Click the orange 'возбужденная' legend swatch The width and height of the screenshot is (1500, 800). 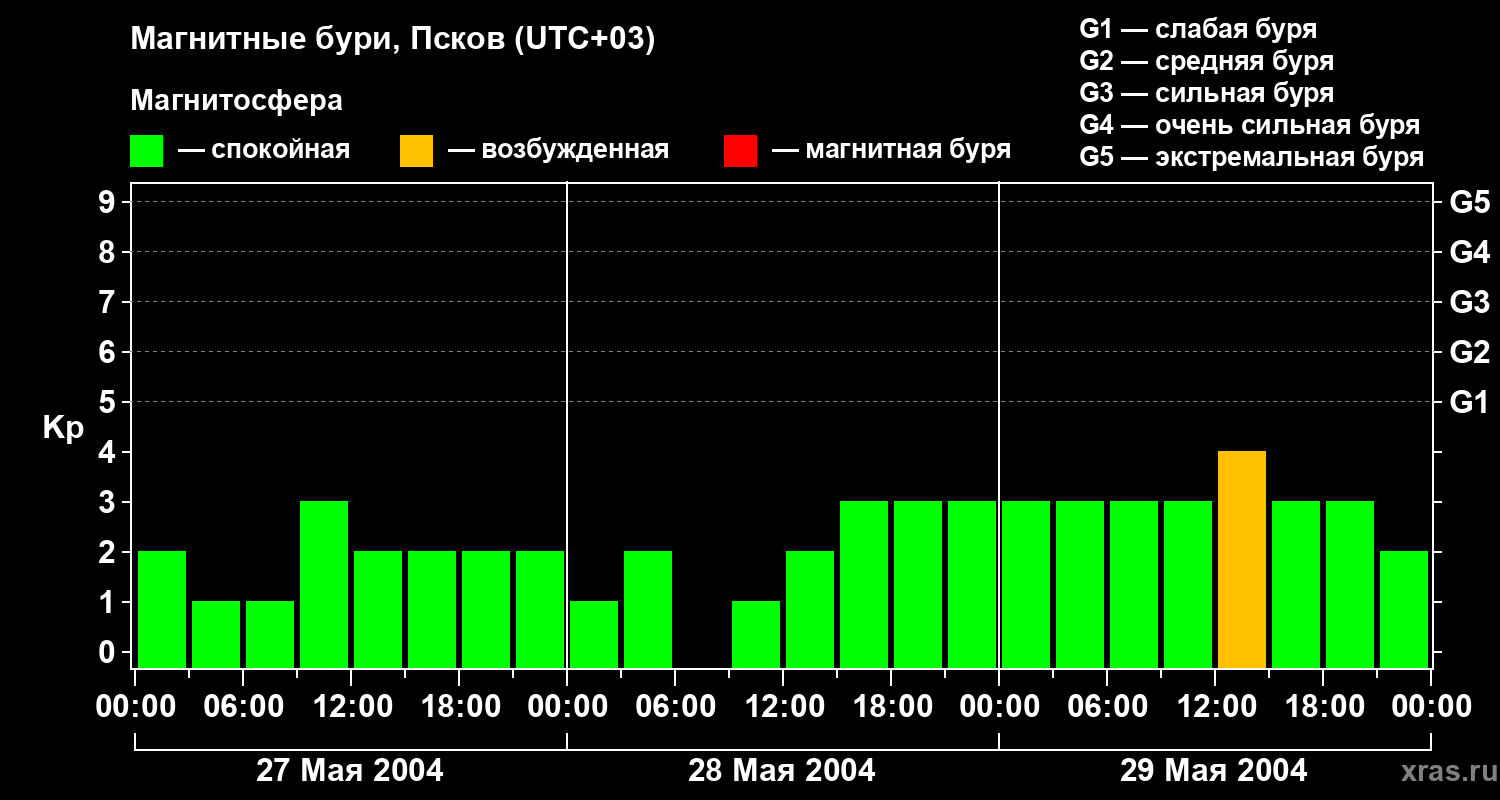(416, 151)
